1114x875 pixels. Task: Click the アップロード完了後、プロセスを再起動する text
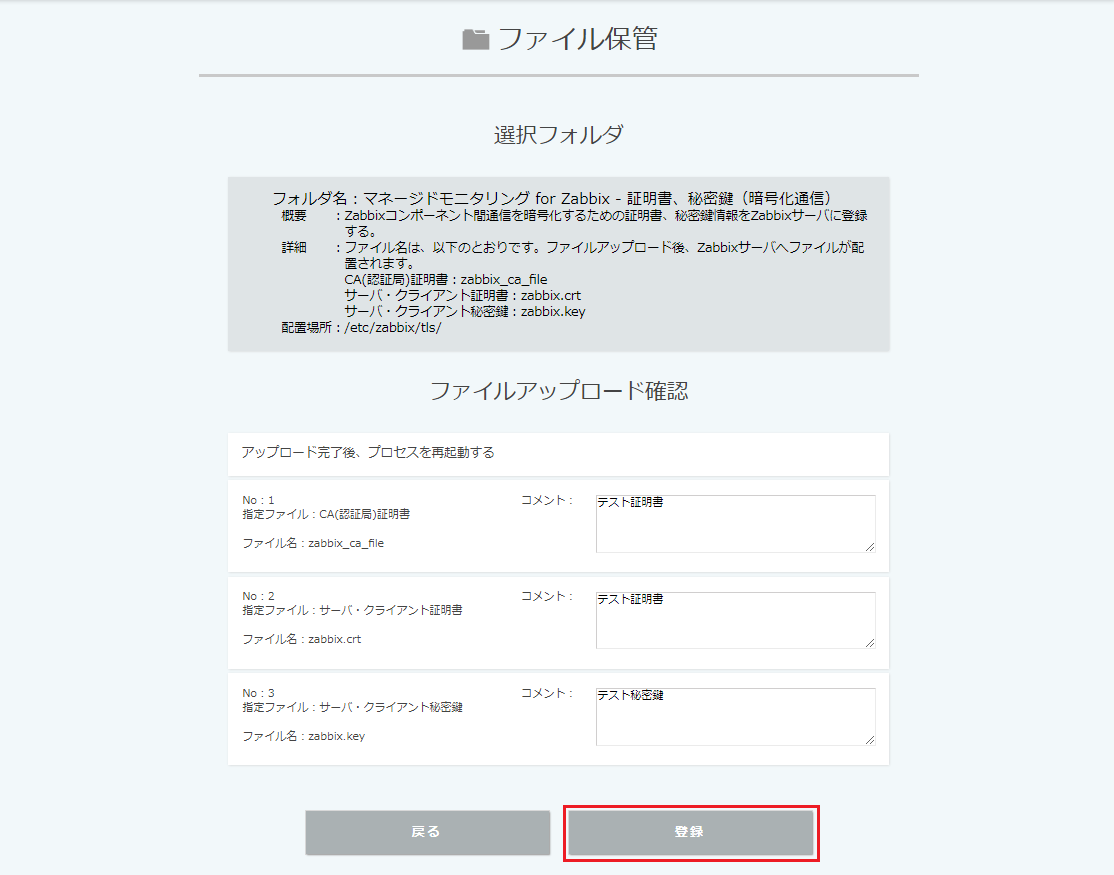point(368,452)
